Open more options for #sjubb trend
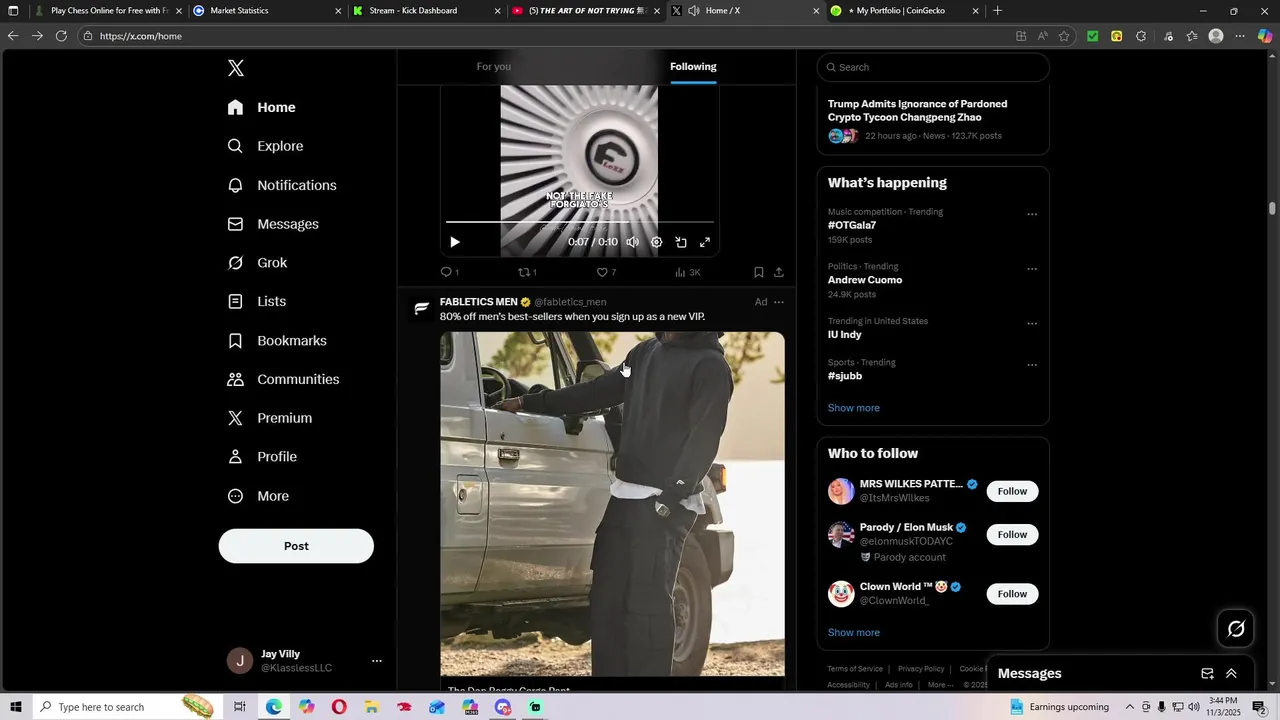The height and width of the screenshot is (720, 1280). coord(1032,365)
